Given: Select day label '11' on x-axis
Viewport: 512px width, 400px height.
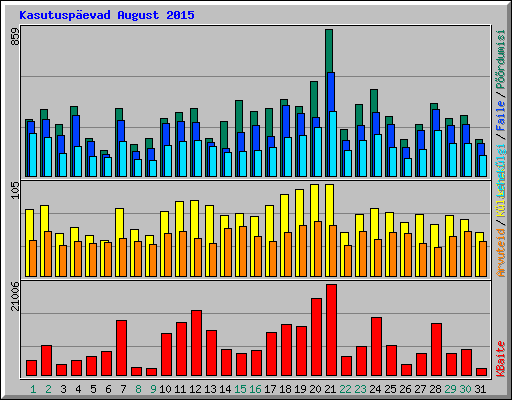Looking at the screenshot, I should click(180, 389).
